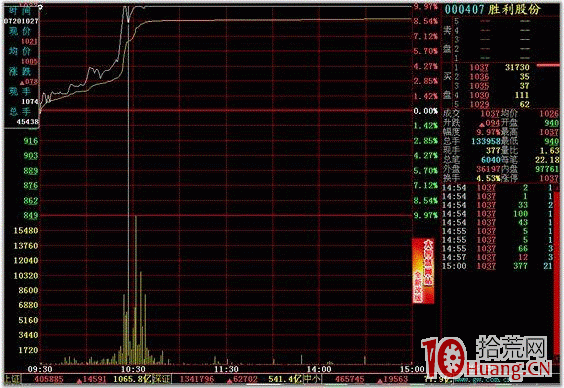Click the 15480 volume axis label
This screenshot has width=564, height=388.
(x=26, y=230)
